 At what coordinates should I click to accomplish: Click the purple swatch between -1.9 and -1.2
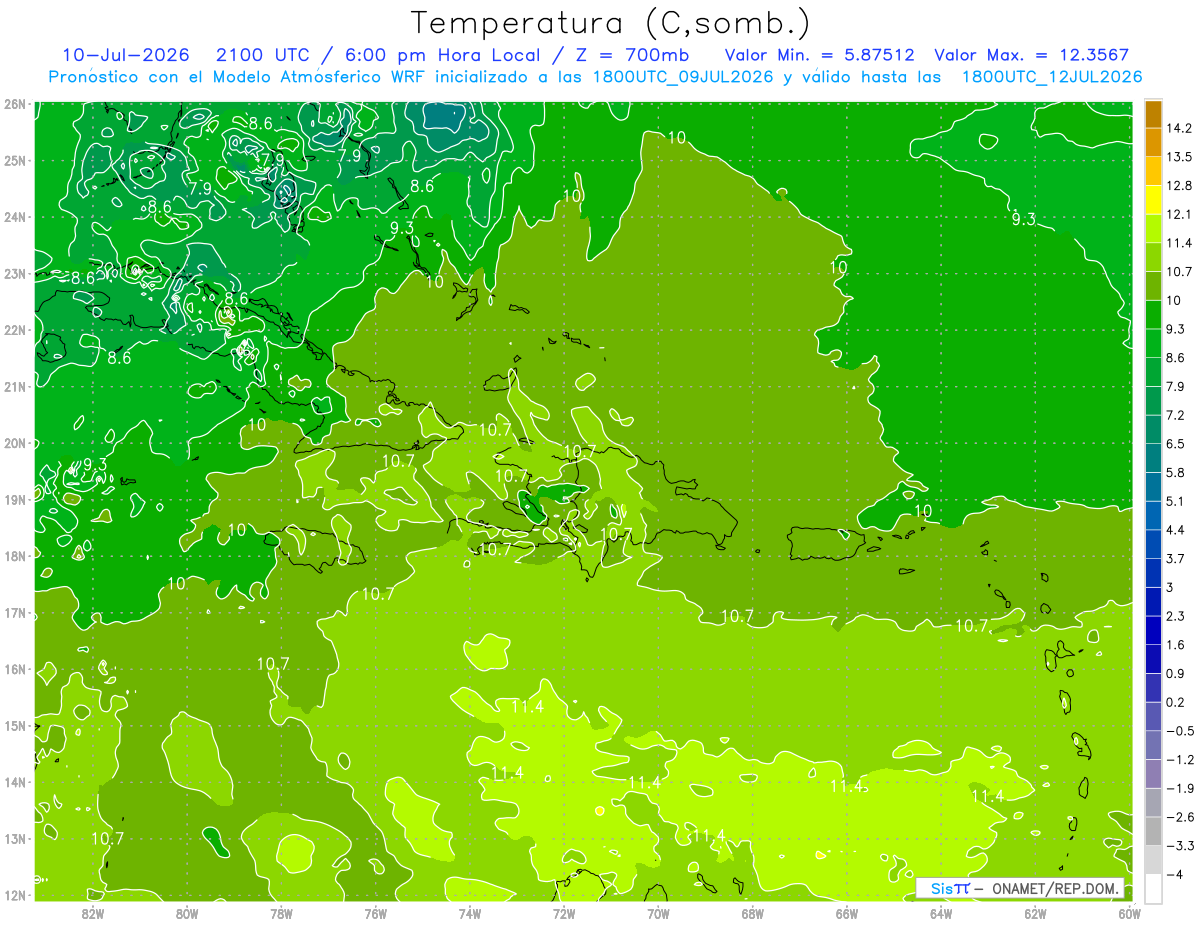[1153, 773]
